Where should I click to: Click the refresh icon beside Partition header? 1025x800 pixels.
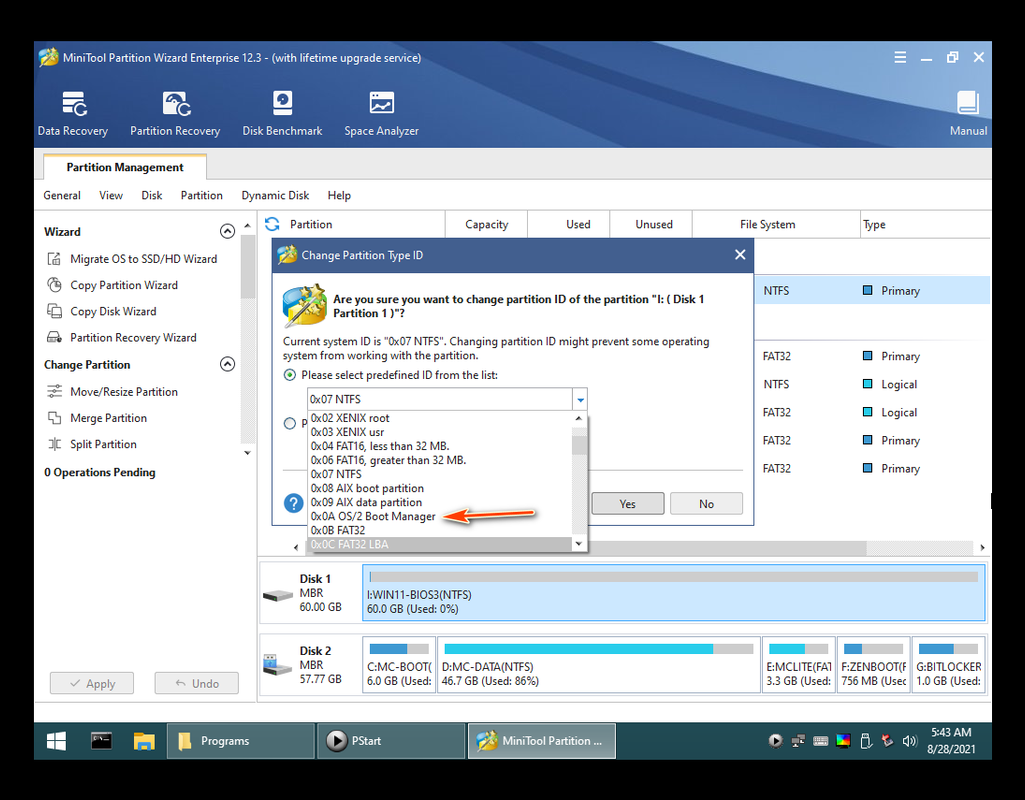[272, 224]
